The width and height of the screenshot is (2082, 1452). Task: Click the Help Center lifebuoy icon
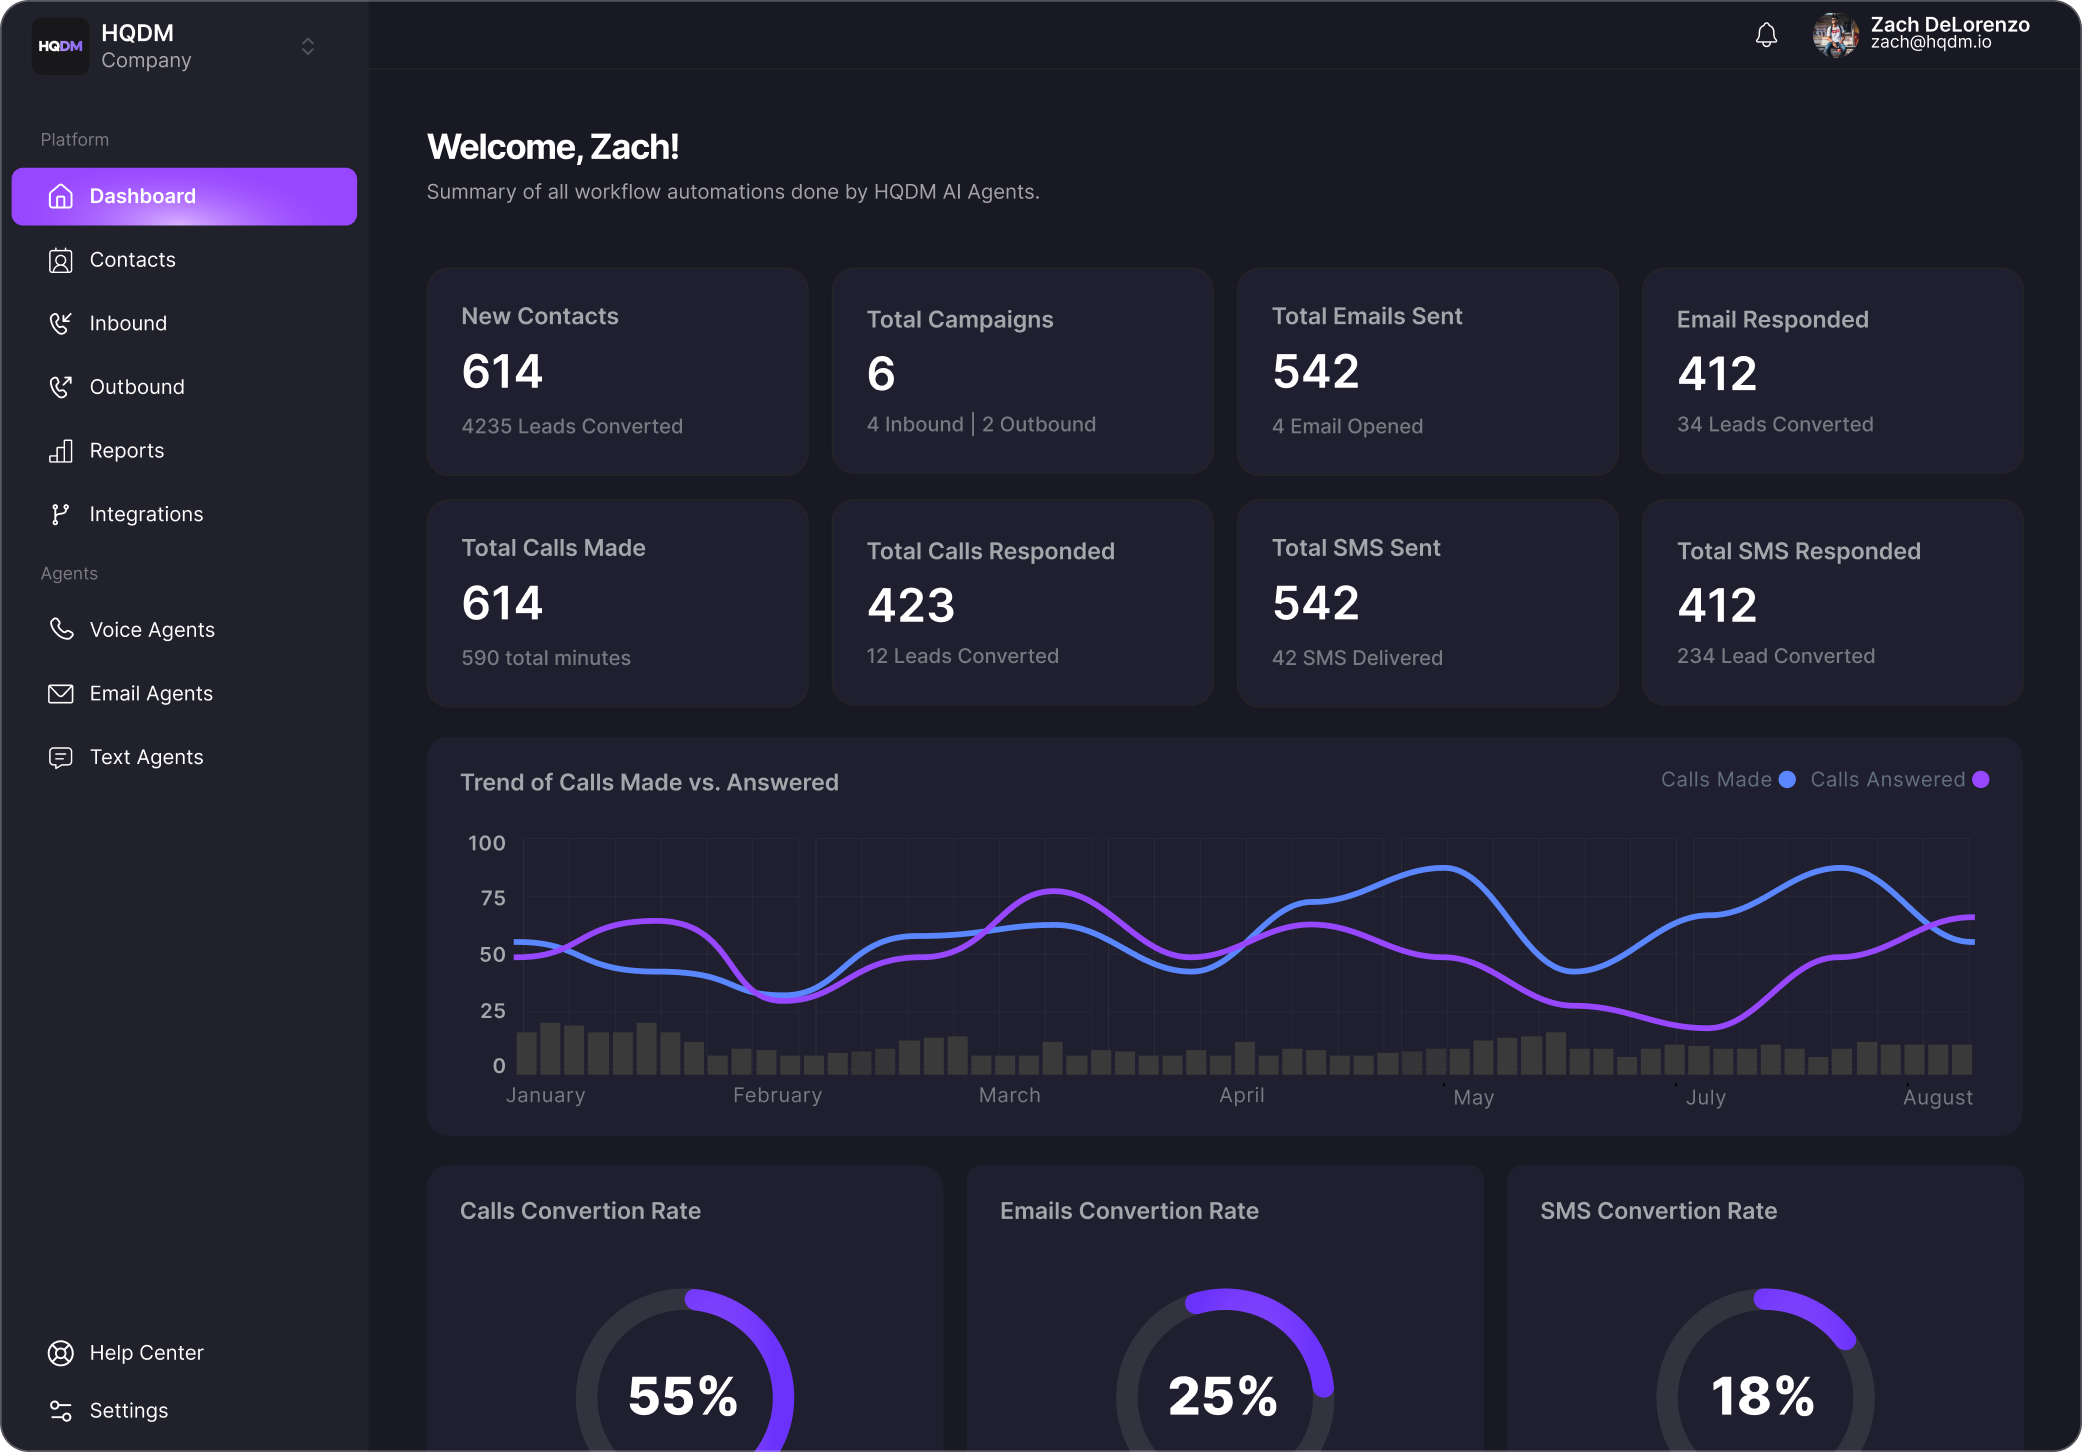click(61, 1352)
